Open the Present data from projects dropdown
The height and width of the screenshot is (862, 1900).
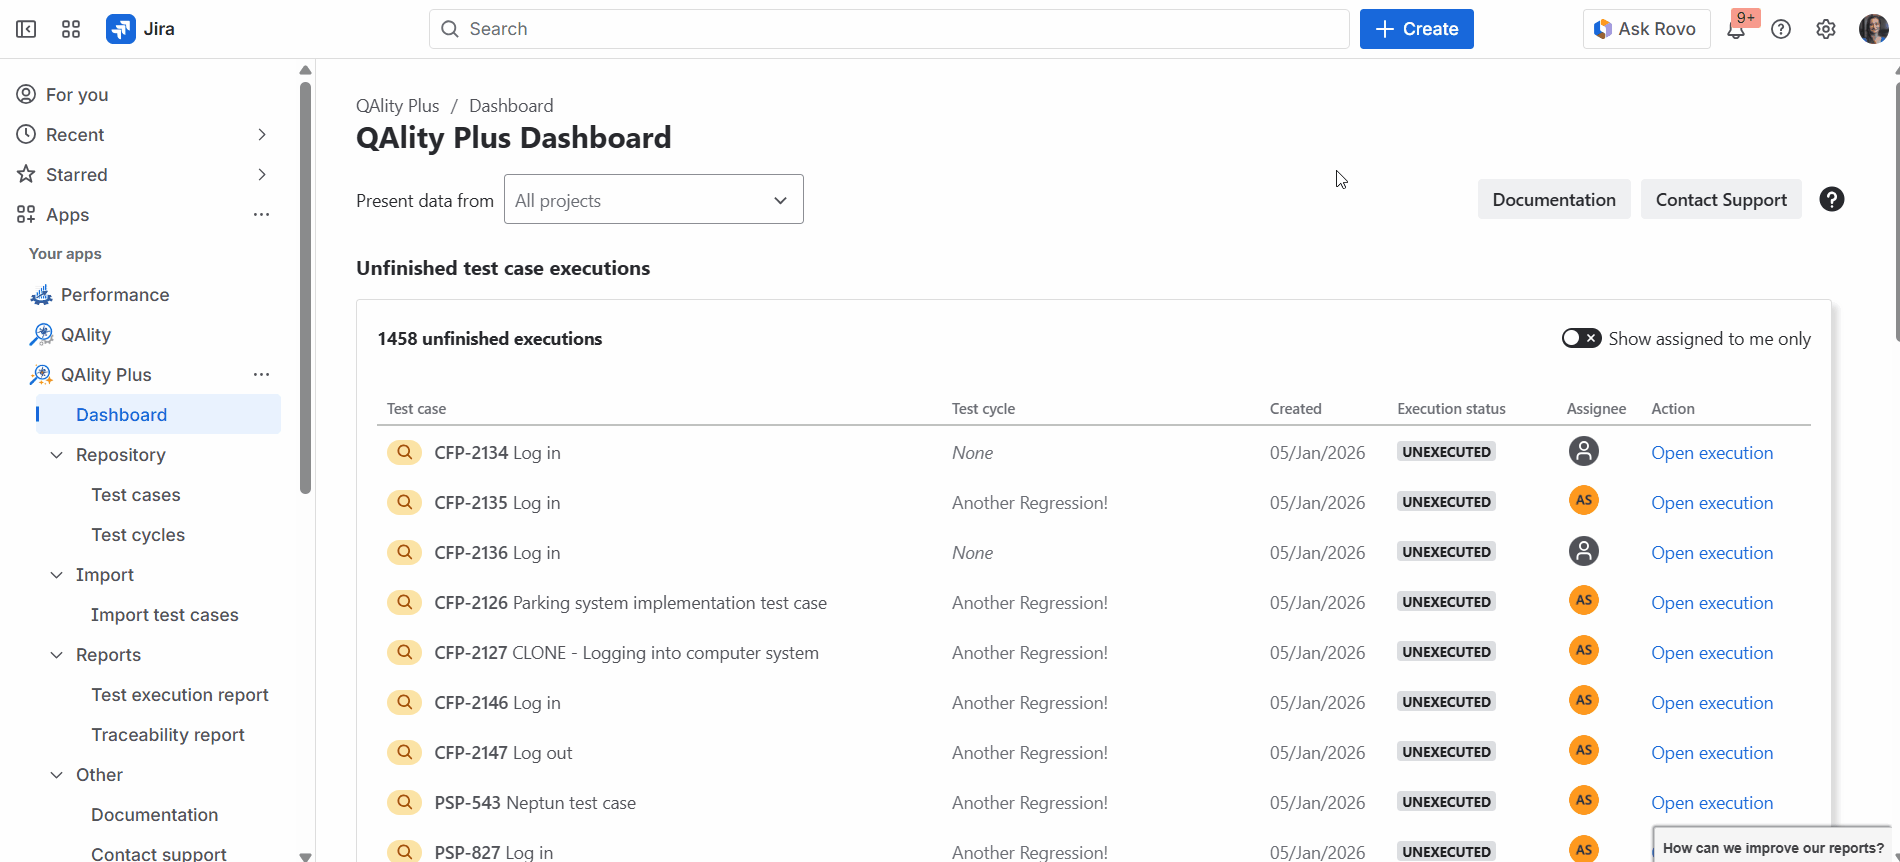click(x=654, y=199)
